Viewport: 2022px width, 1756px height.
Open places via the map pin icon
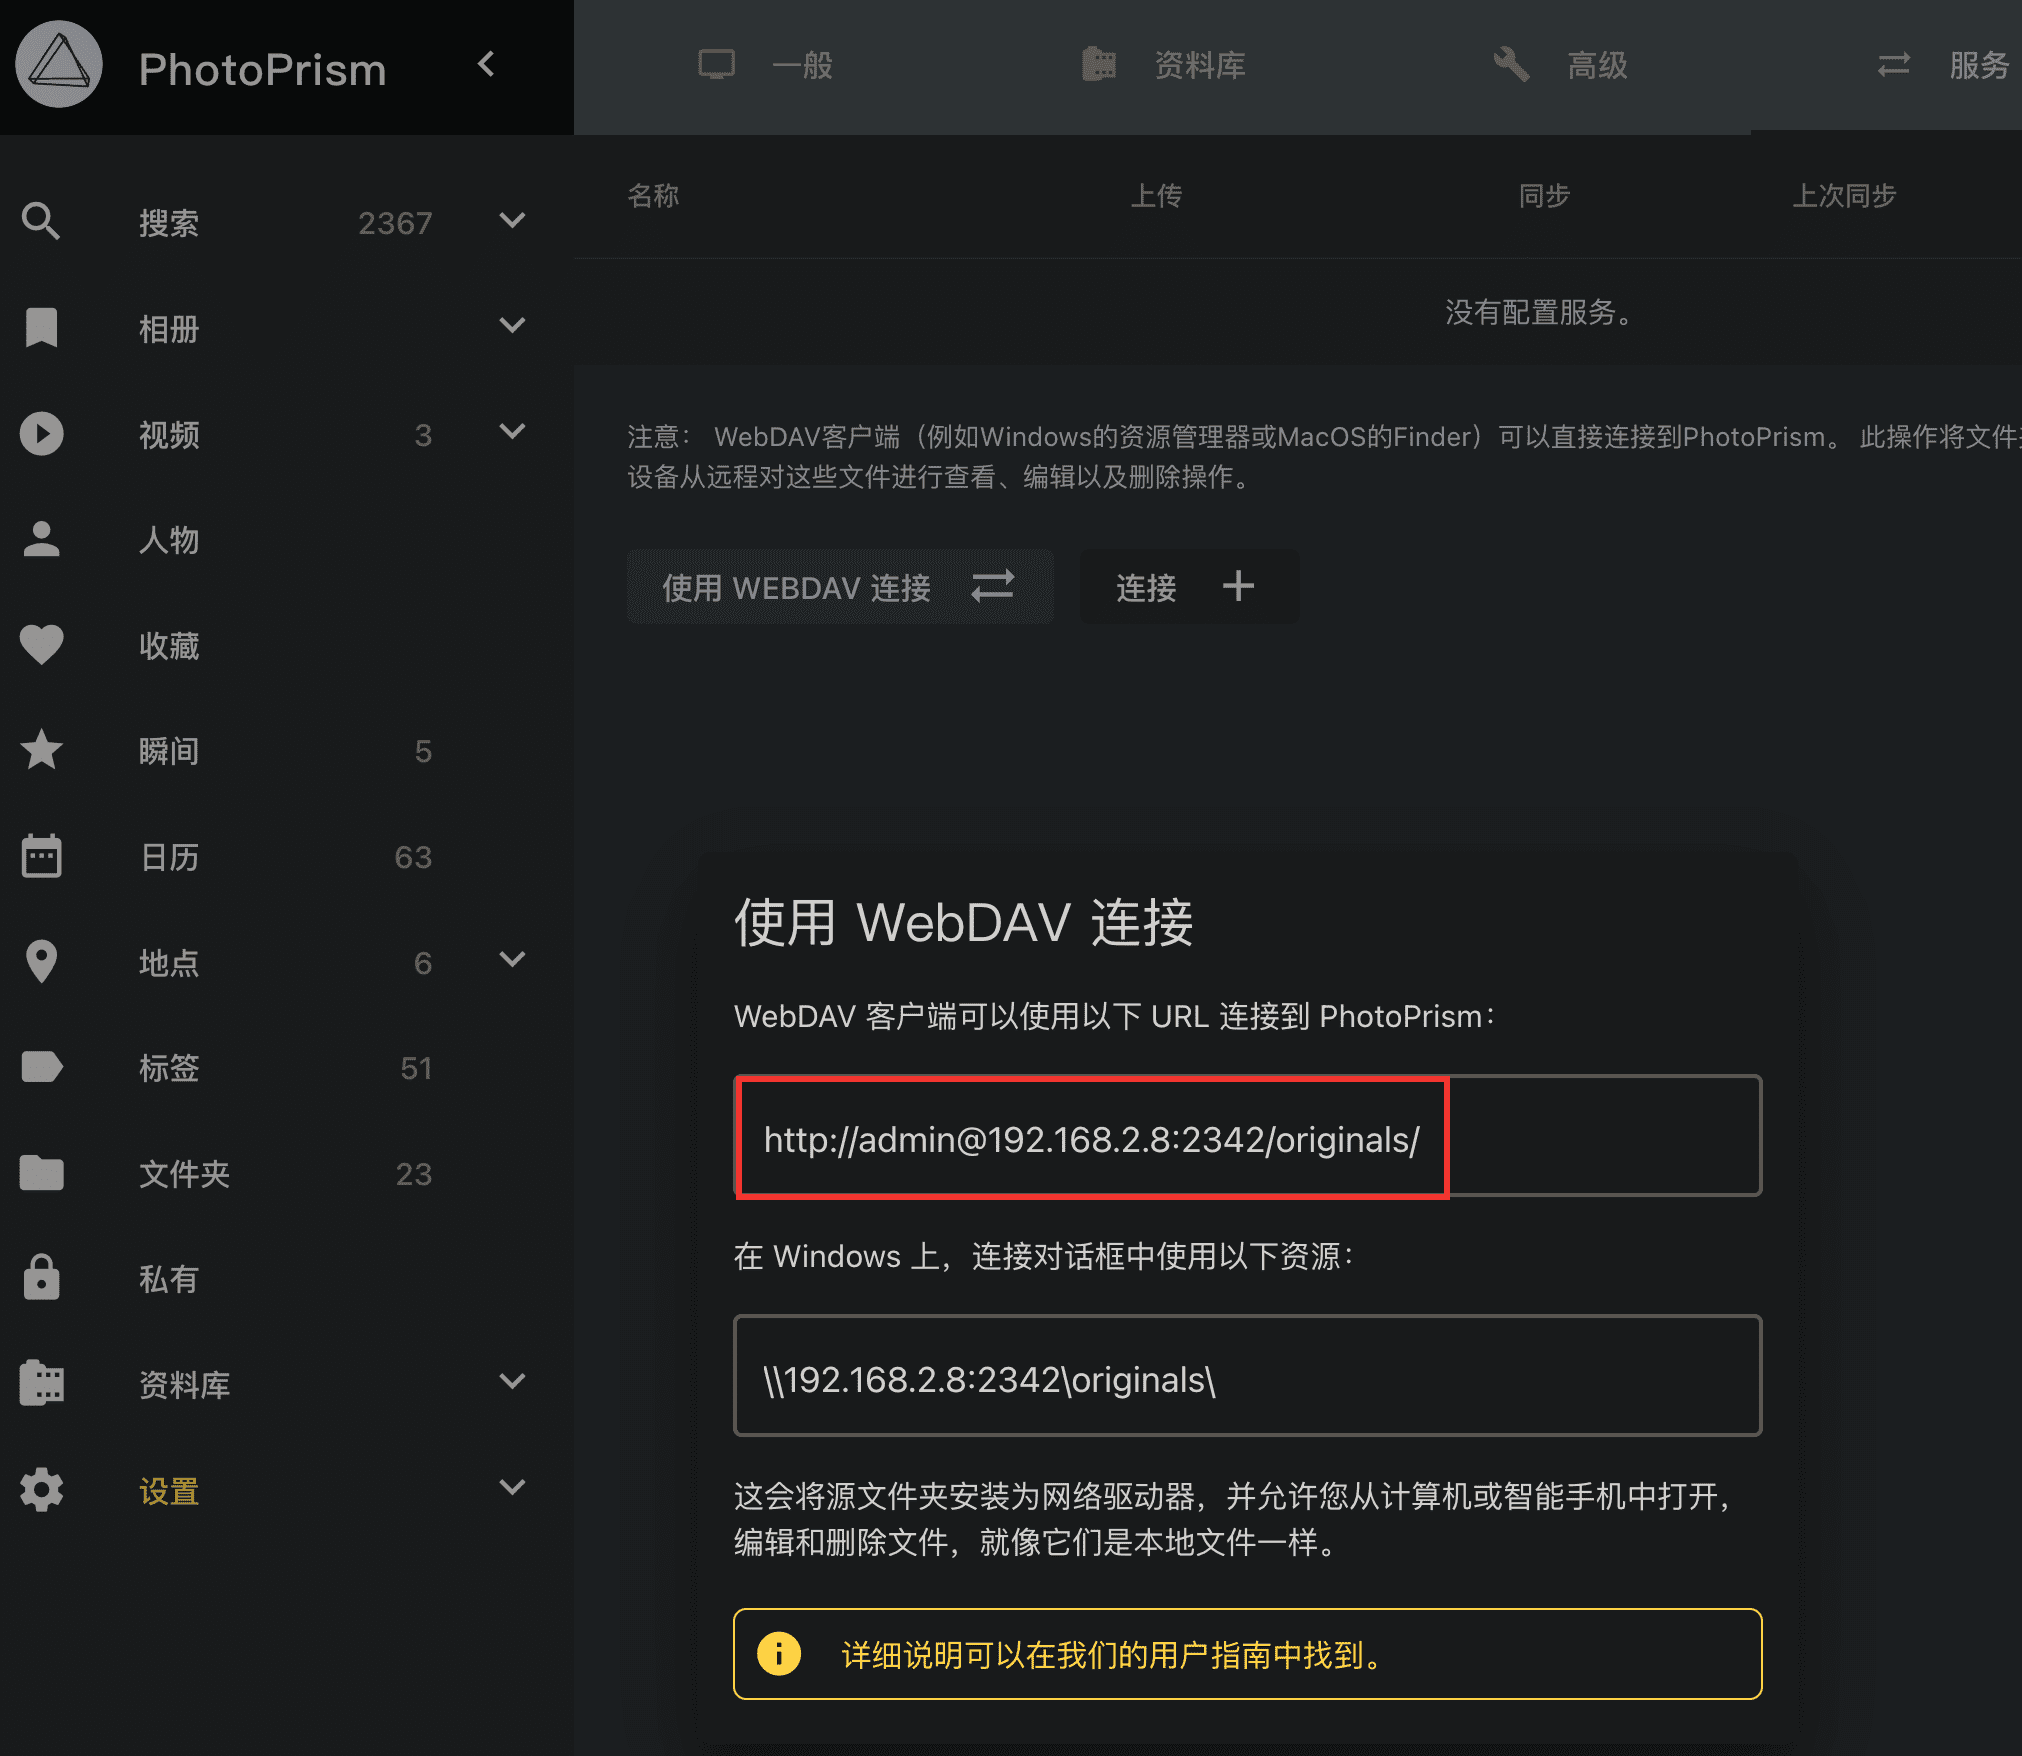coord(41,962)
